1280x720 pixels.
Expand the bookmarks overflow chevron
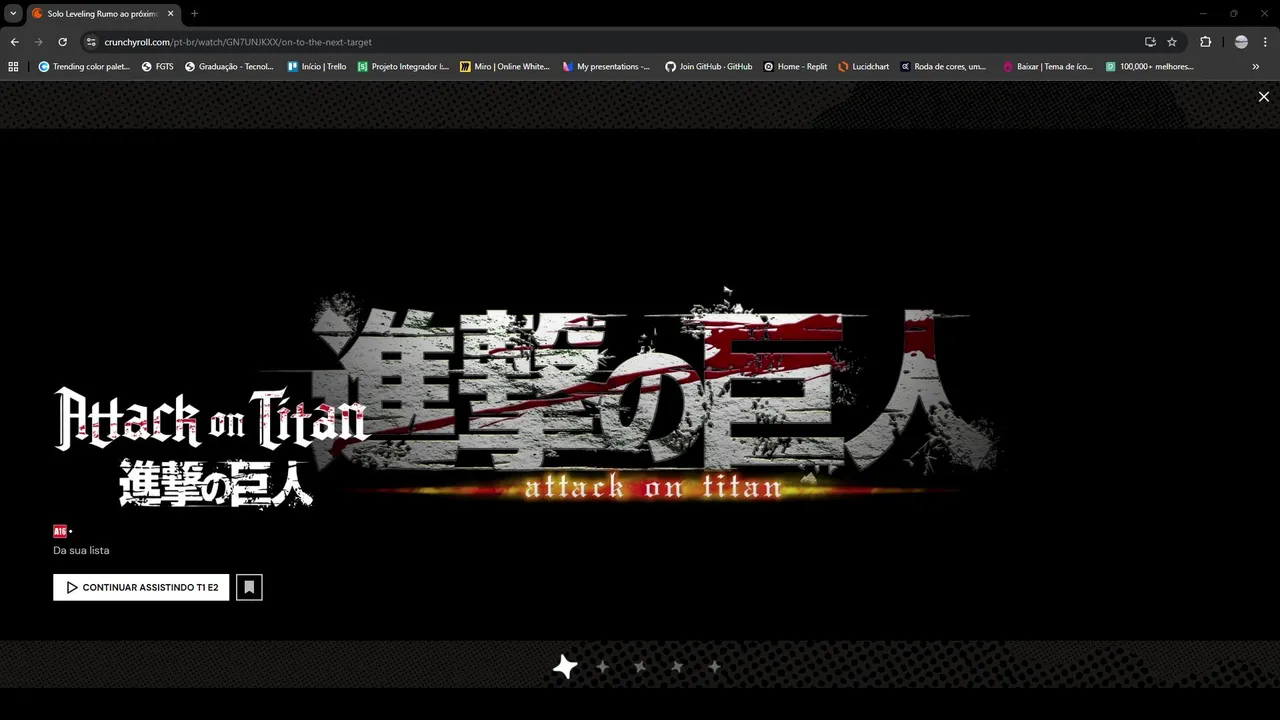[1256, 67]
